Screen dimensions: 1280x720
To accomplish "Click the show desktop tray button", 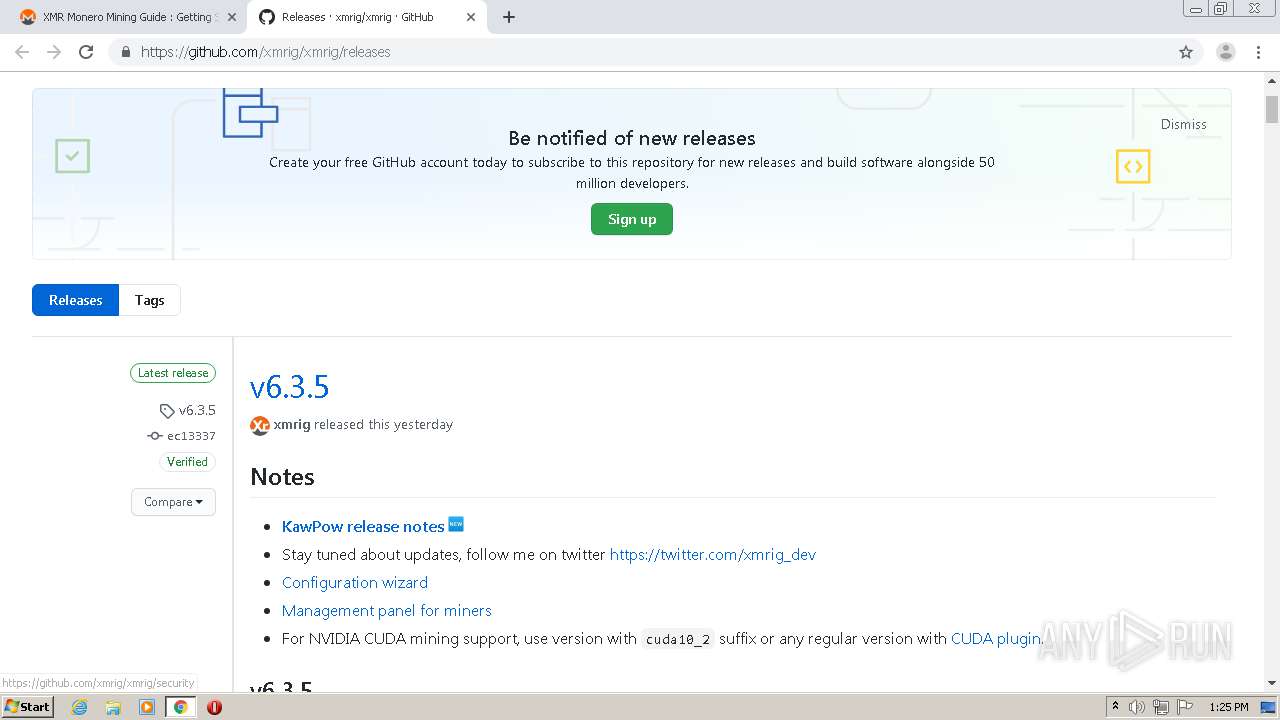I will [1270, 707].
